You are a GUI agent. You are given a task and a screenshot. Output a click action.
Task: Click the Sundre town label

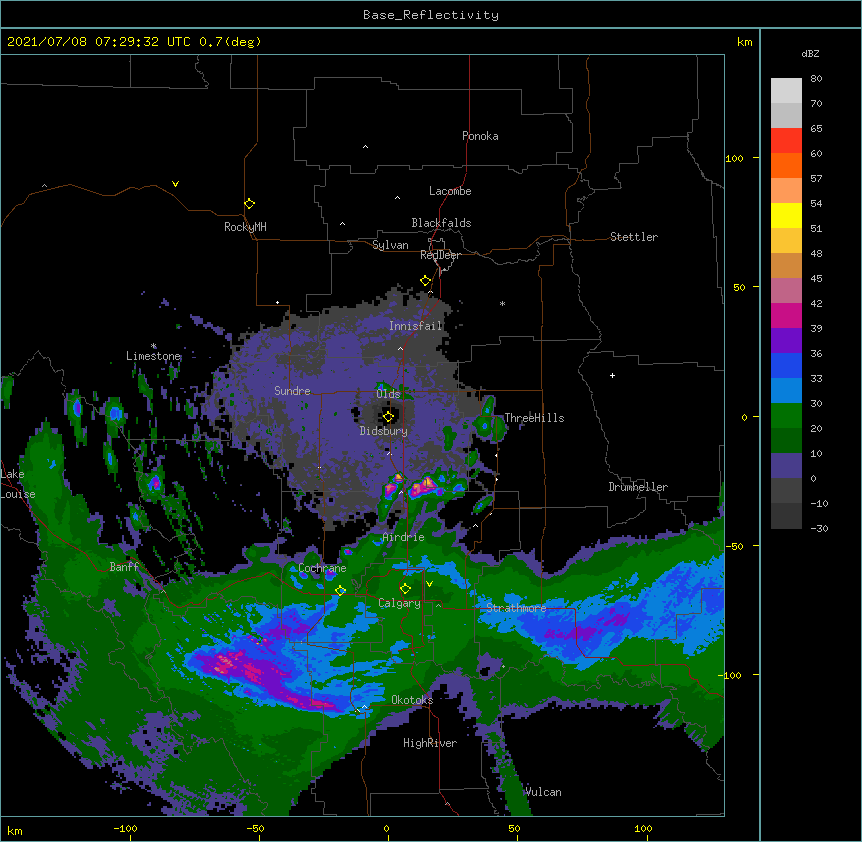[x=292, y=391]
